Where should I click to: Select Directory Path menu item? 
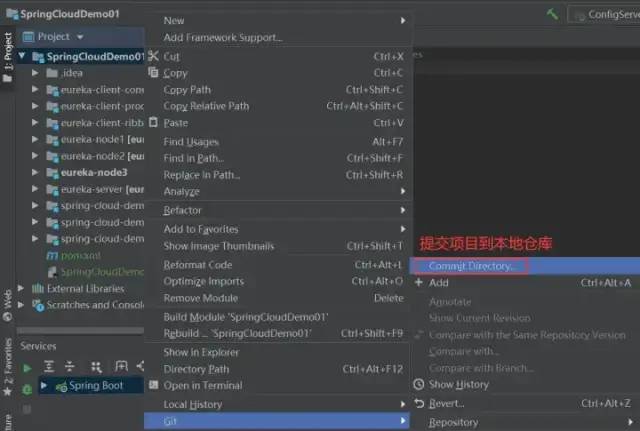pyautogui.click(x=279, y=369)
